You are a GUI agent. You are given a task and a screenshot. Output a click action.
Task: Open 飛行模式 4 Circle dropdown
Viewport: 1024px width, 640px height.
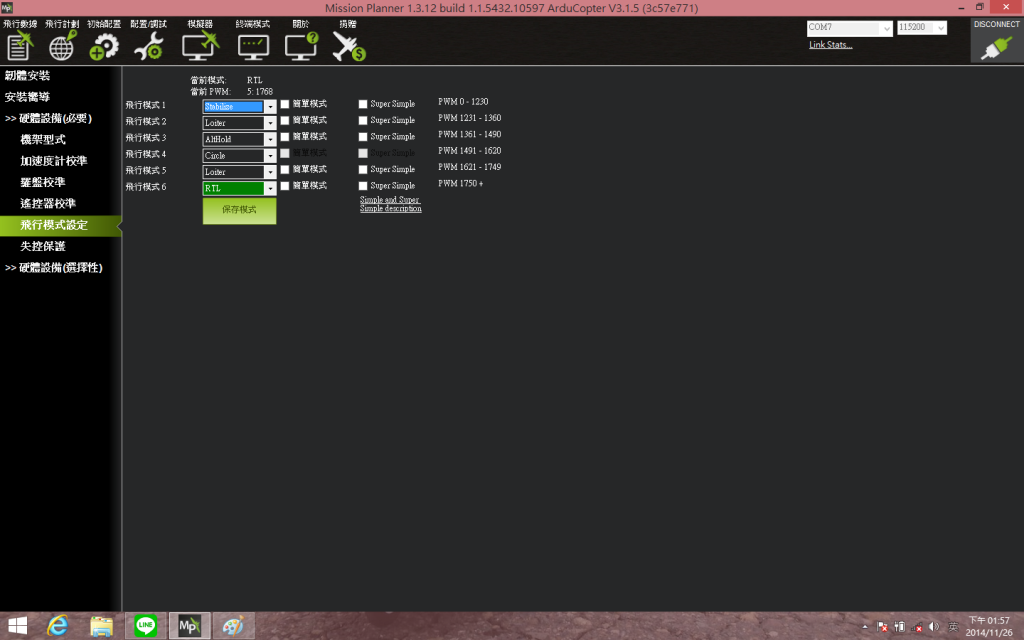coord(270,155)
